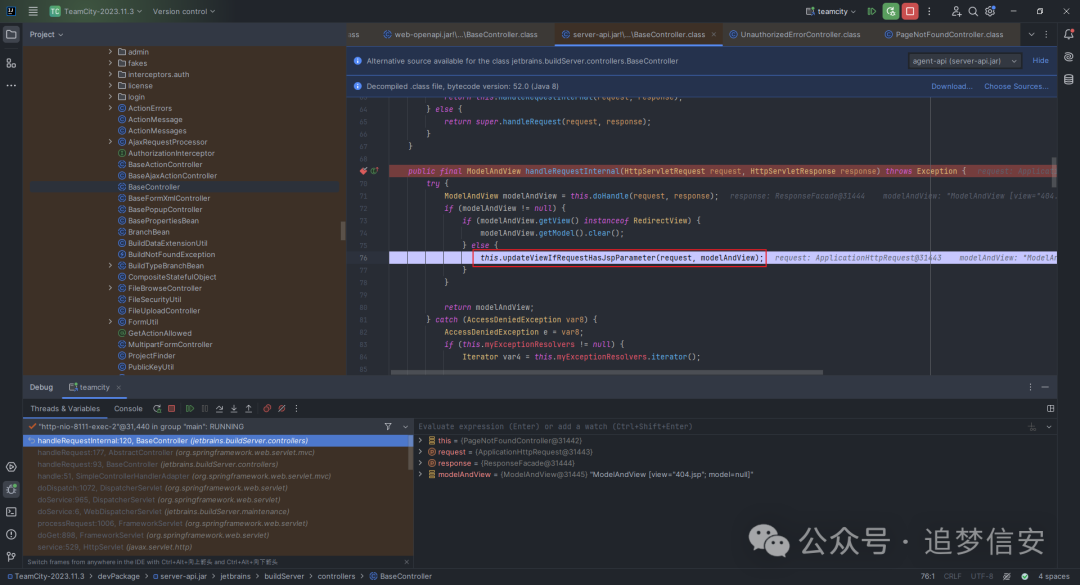Select Threads & Variables tab
Screen dimensions: 1080x585
[x=65, y=409]
